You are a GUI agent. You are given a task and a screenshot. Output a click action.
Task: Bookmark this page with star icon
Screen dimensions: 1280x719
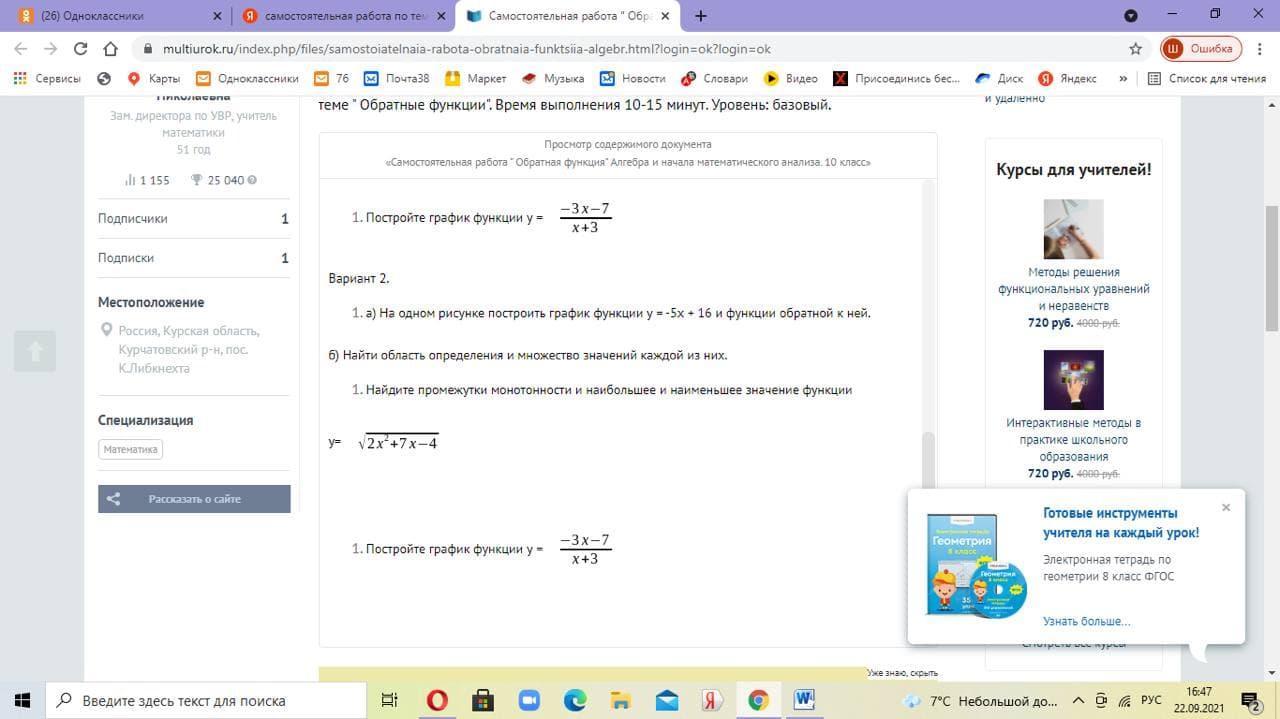[x=1135, y=48]
